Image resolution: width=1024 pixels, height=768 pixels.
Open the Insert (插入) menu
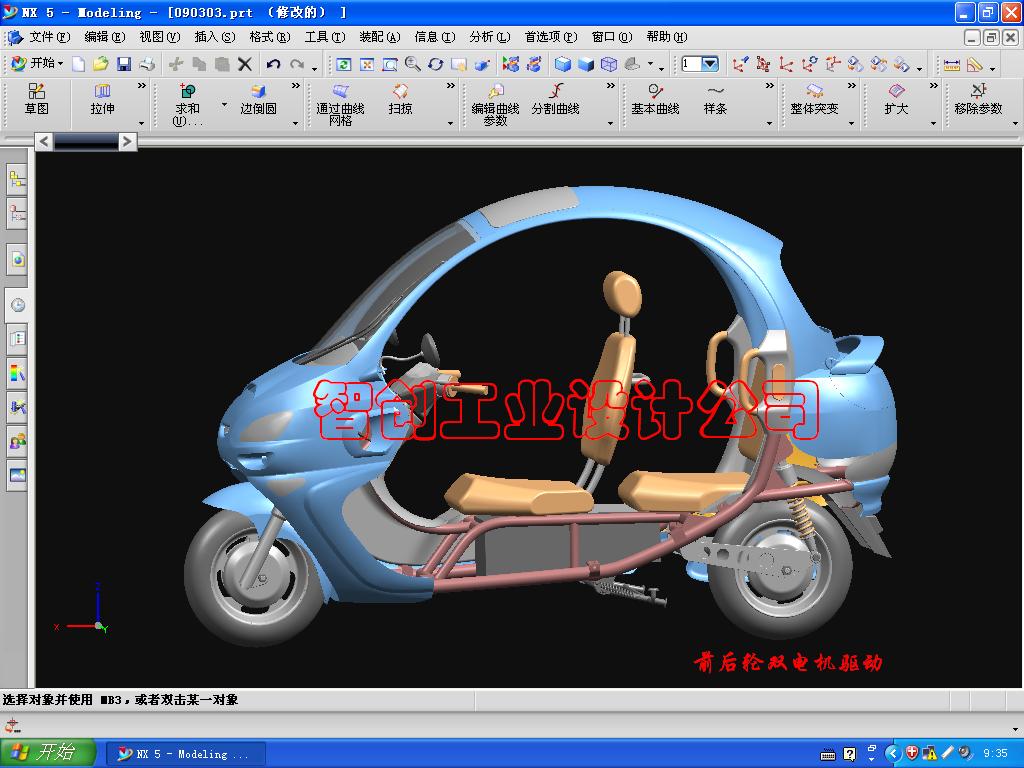(214, 37)
